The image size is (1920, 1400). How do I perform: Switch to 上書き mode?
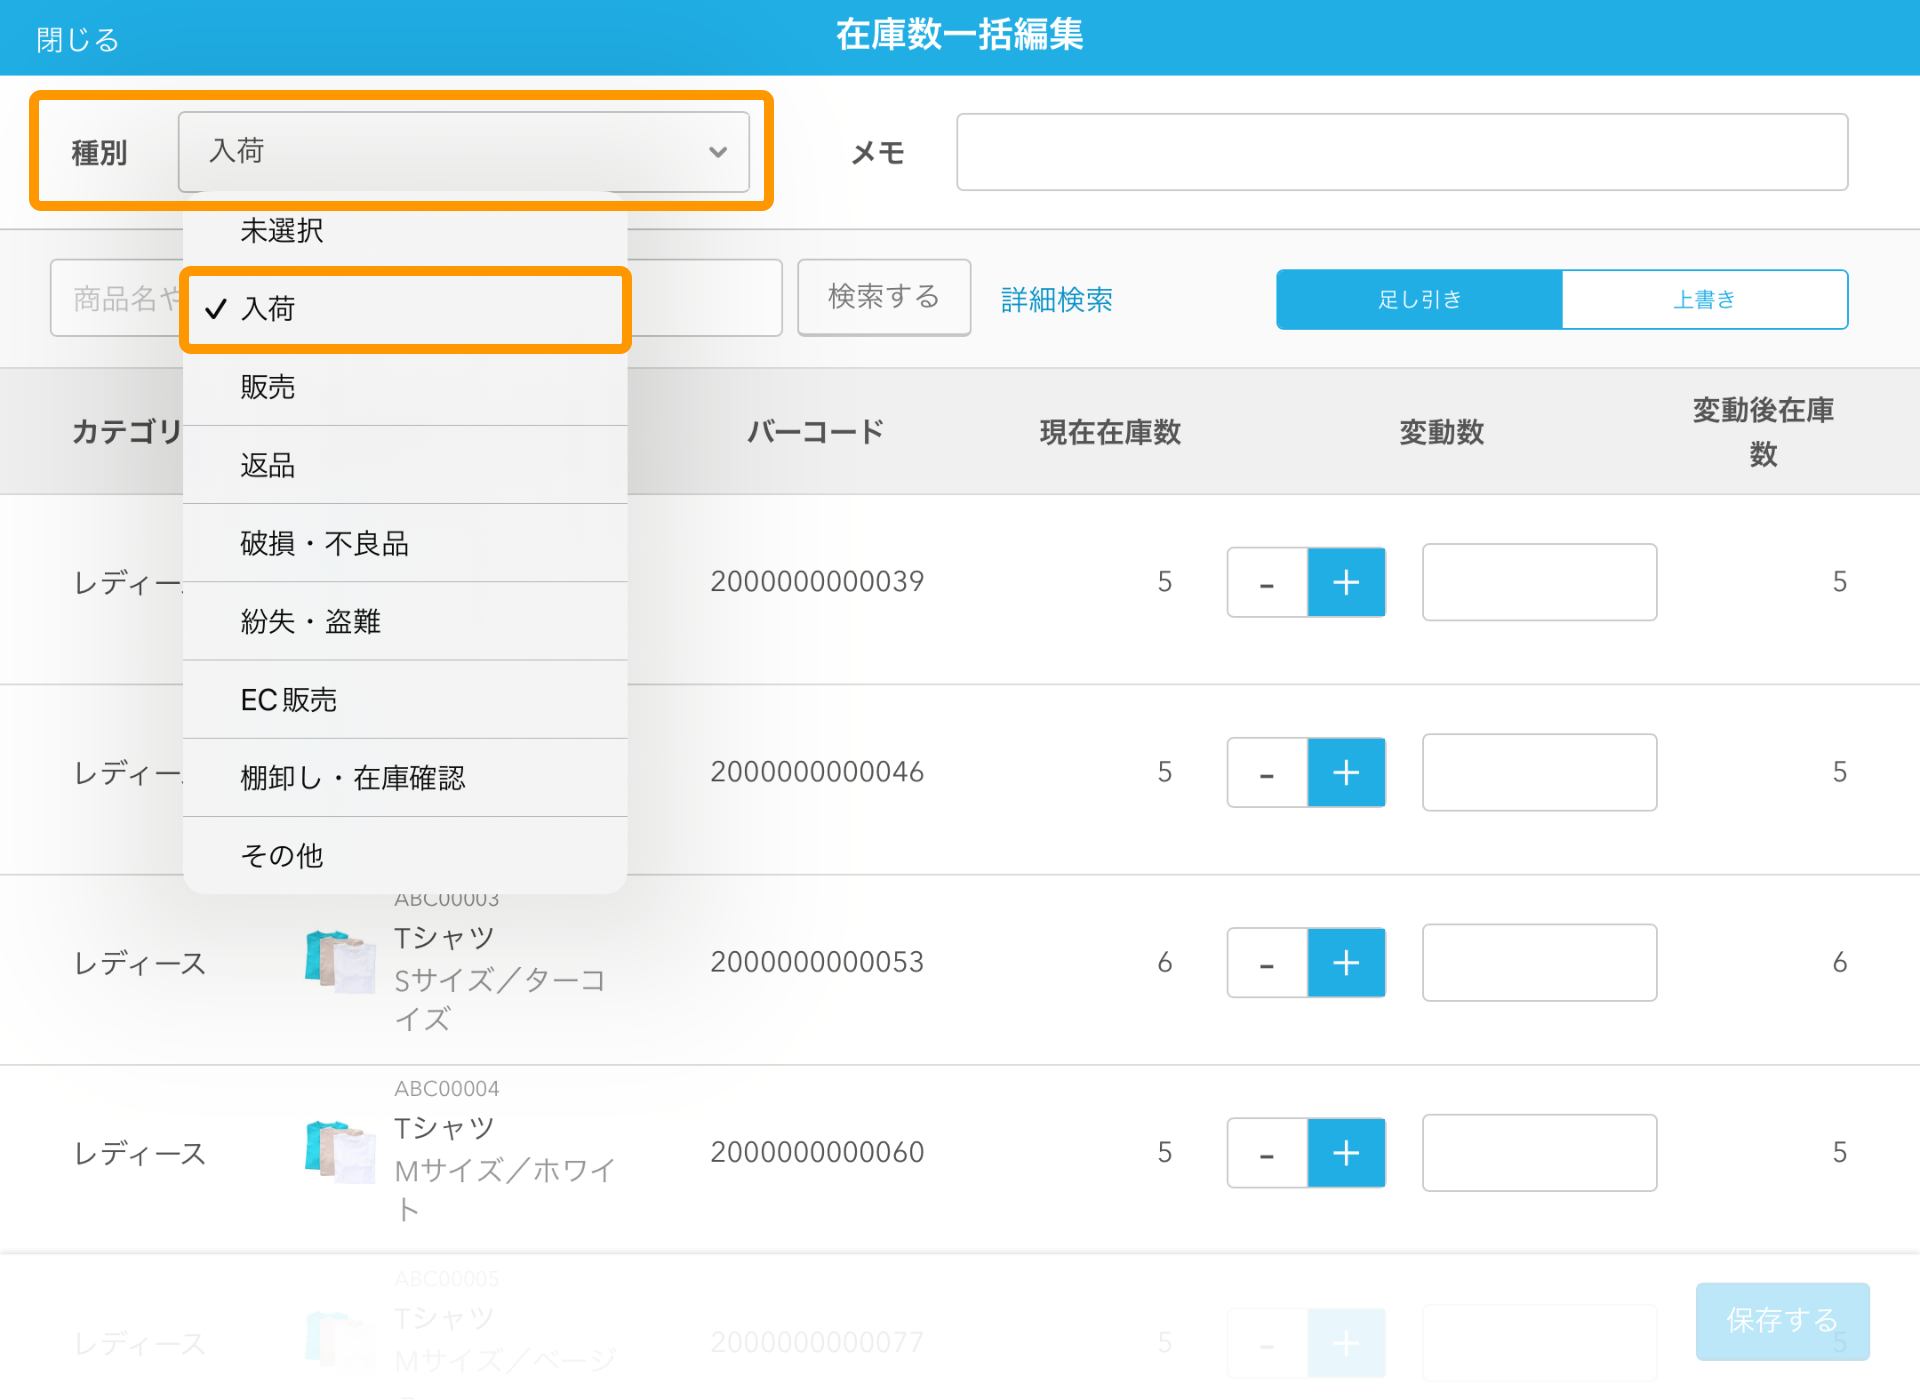[x=1704, y=299]
